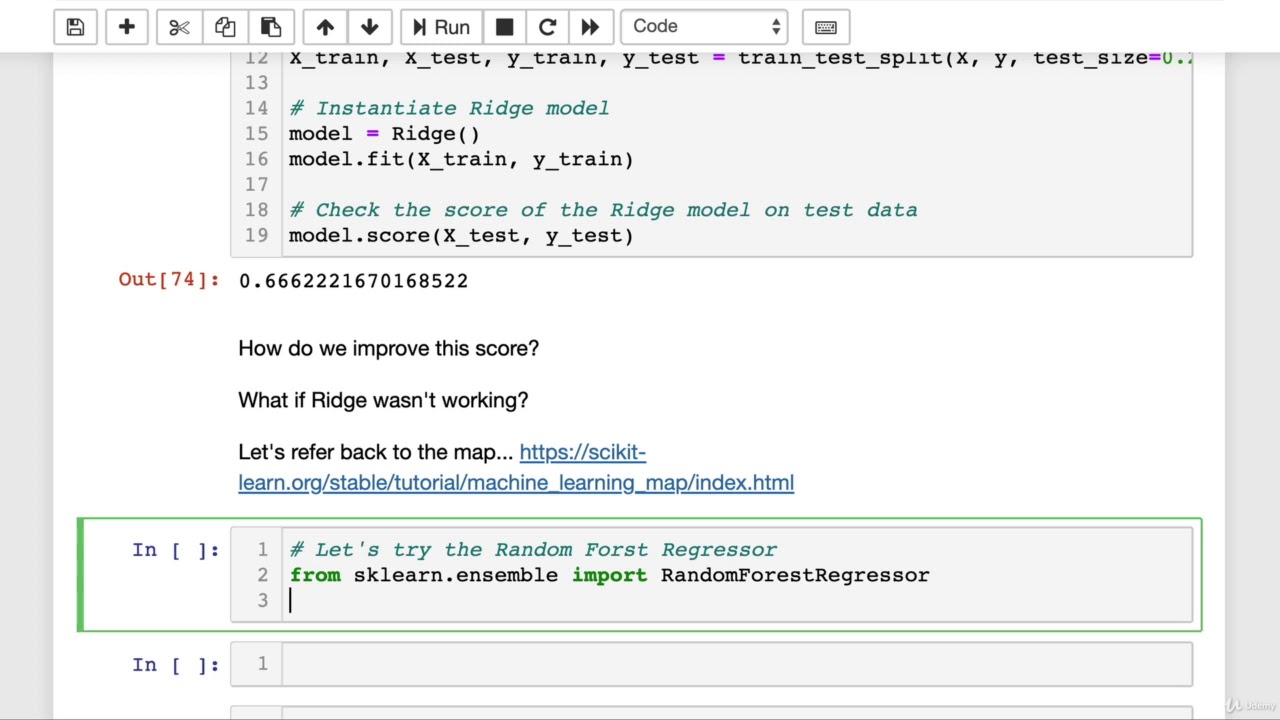Click the 'Check the score of the Ridge model' comment
This screenshot has width=1280, height=720.
603,210
